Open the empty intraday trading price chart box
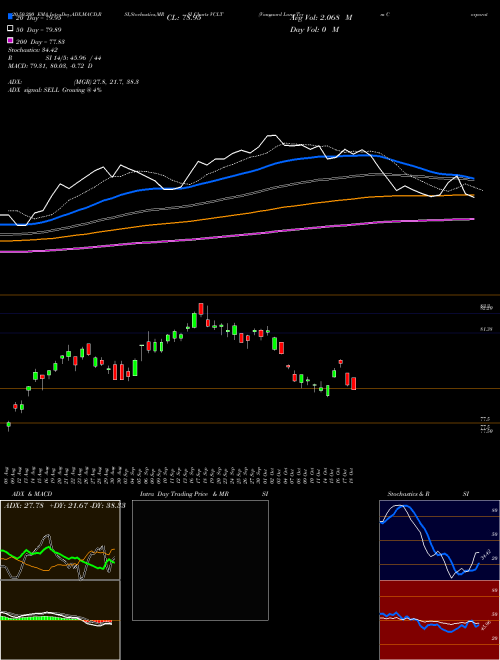This screenshot has height=660, width=500. pyautogui.click(x=200, y=560)
